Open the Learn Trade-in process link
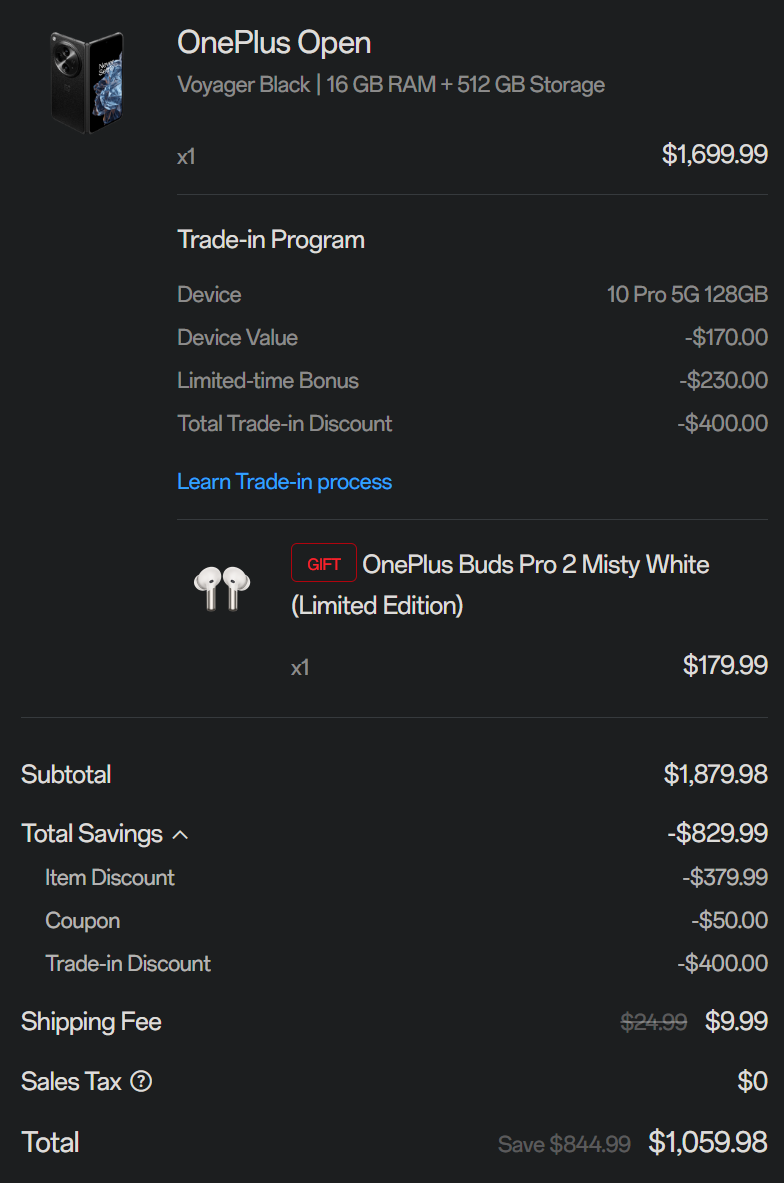The width and height of the screenshot is (784, 1183). (x=284, y=481)
